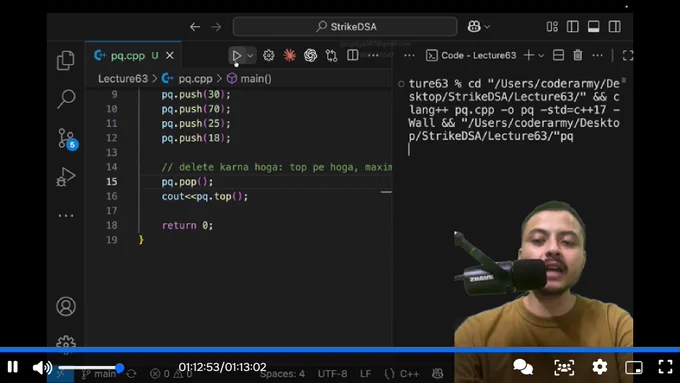Go forward with the right arrow
The height and width of the screenshot is (383, 680).
216,27
